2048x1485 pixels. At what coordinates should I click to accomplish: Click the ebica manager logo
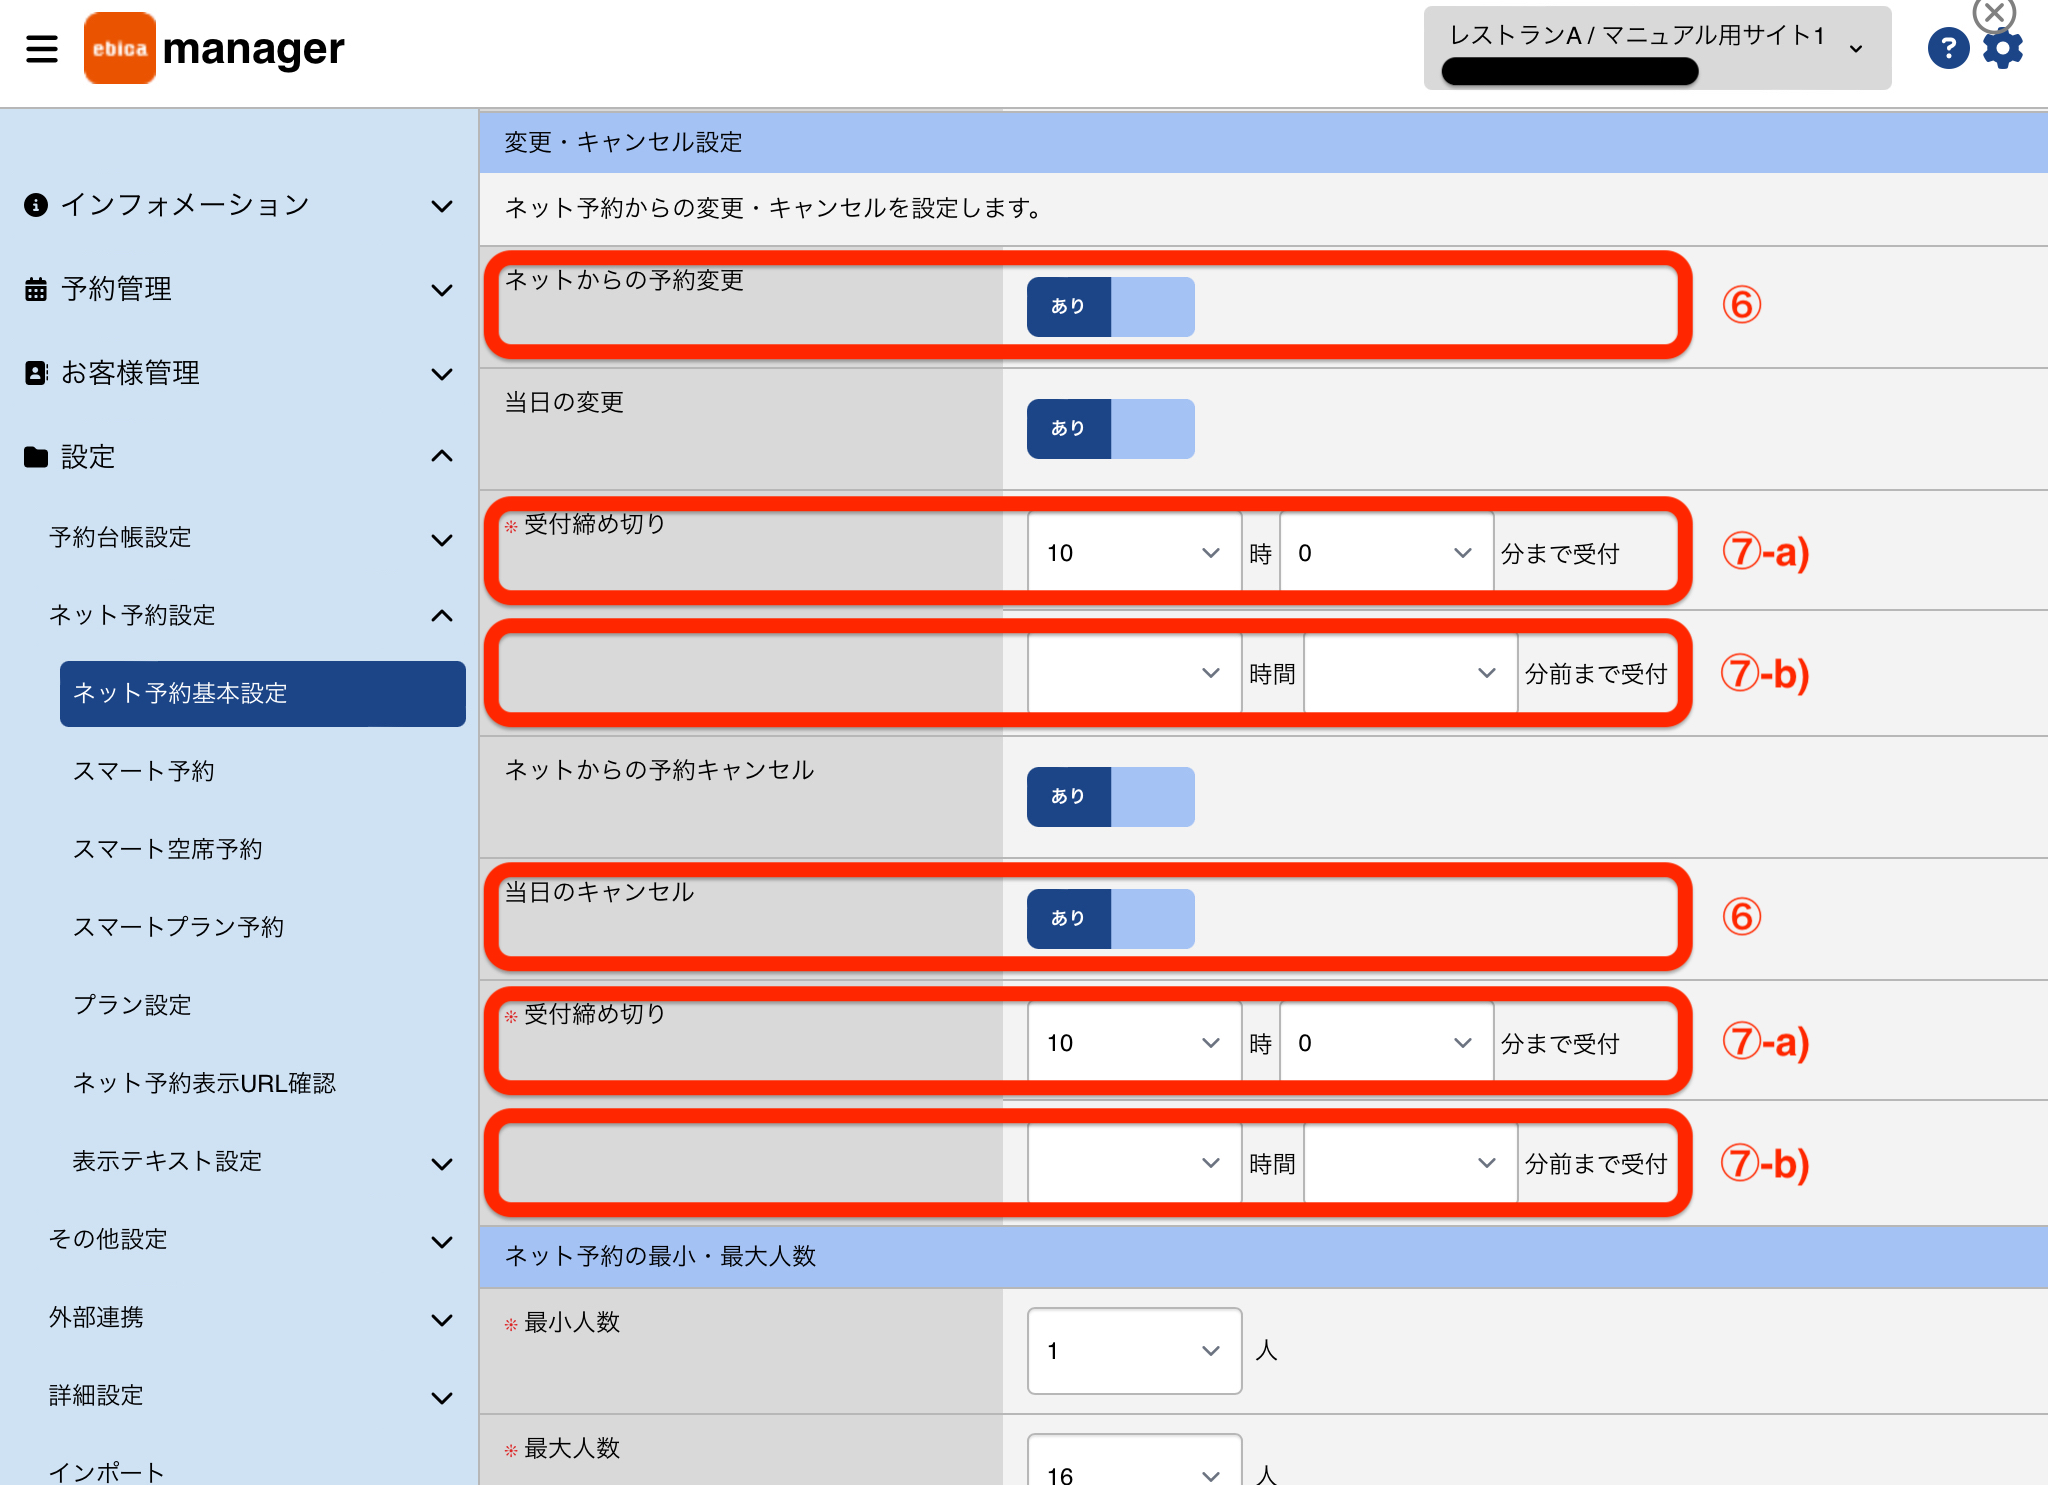click(214, 48)
